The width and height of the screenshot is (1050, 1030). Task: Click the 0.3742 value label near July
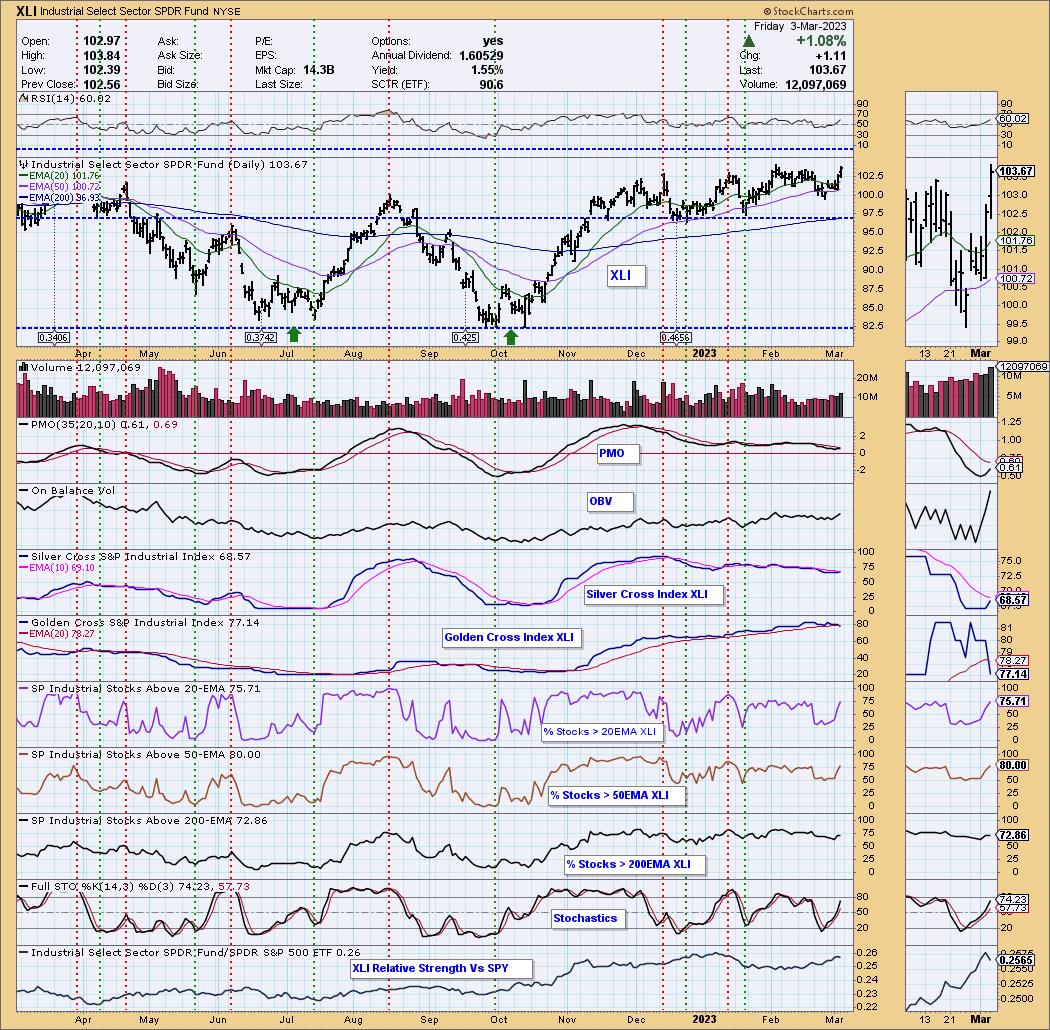[x=261, y=338]
